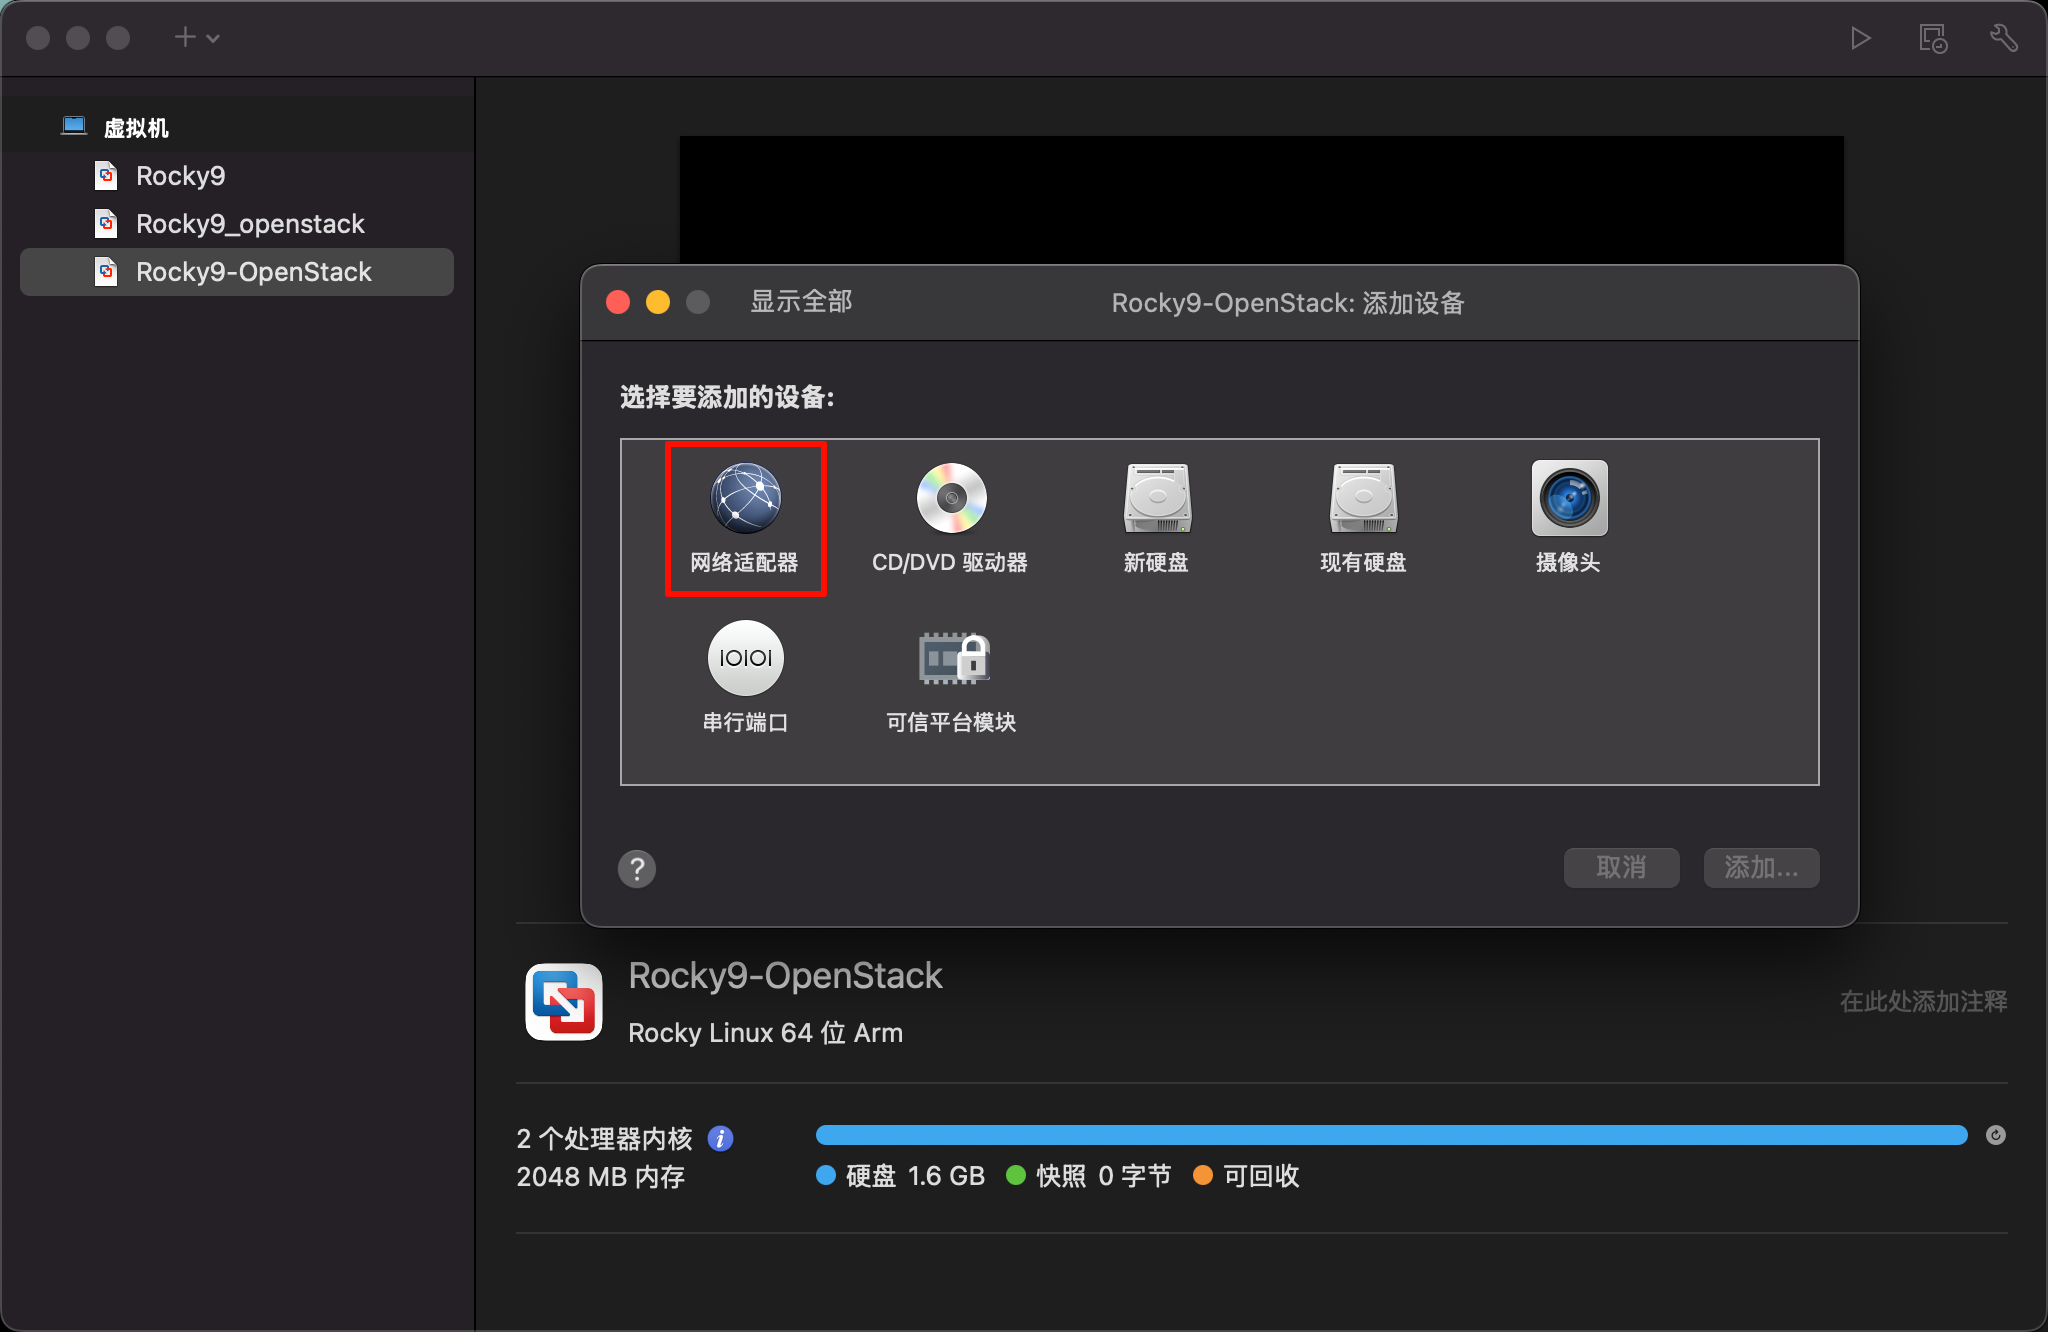The image size is (2048, 1332).
Task: Click the Add (添加...) button
Action: pyautogui.click(x=1761, y=867)
